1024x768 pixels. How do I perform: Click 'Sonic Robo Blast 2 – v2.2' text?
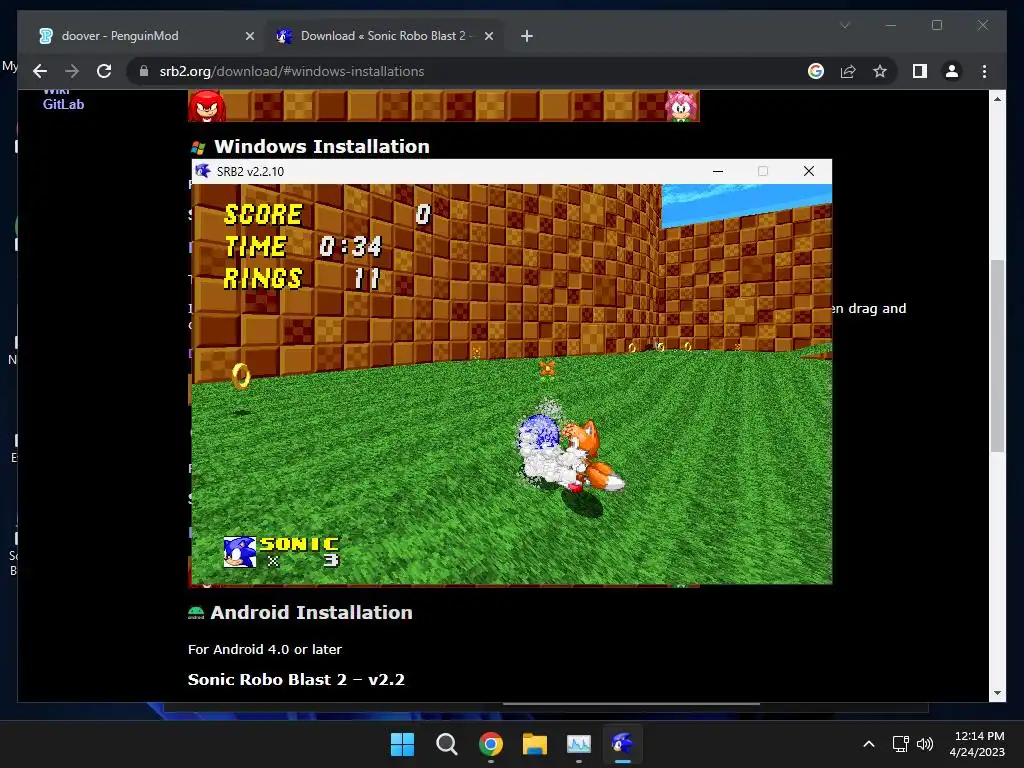[296, 679]
